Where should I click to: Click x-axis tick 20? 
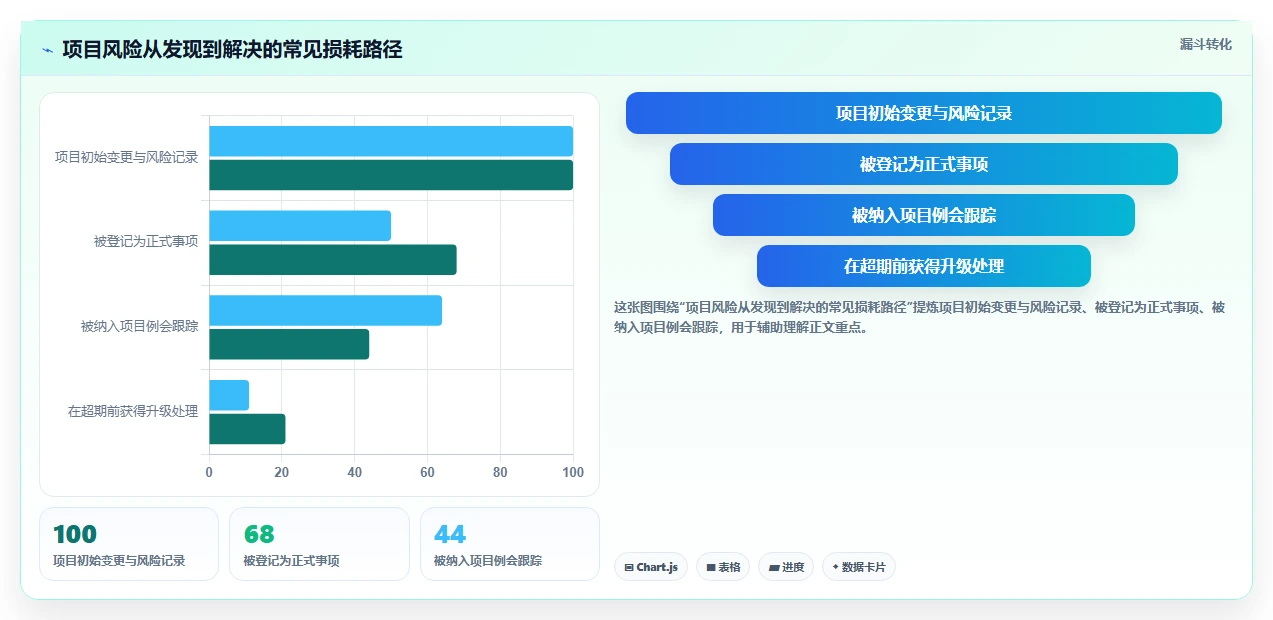click(x=282, y=472)
